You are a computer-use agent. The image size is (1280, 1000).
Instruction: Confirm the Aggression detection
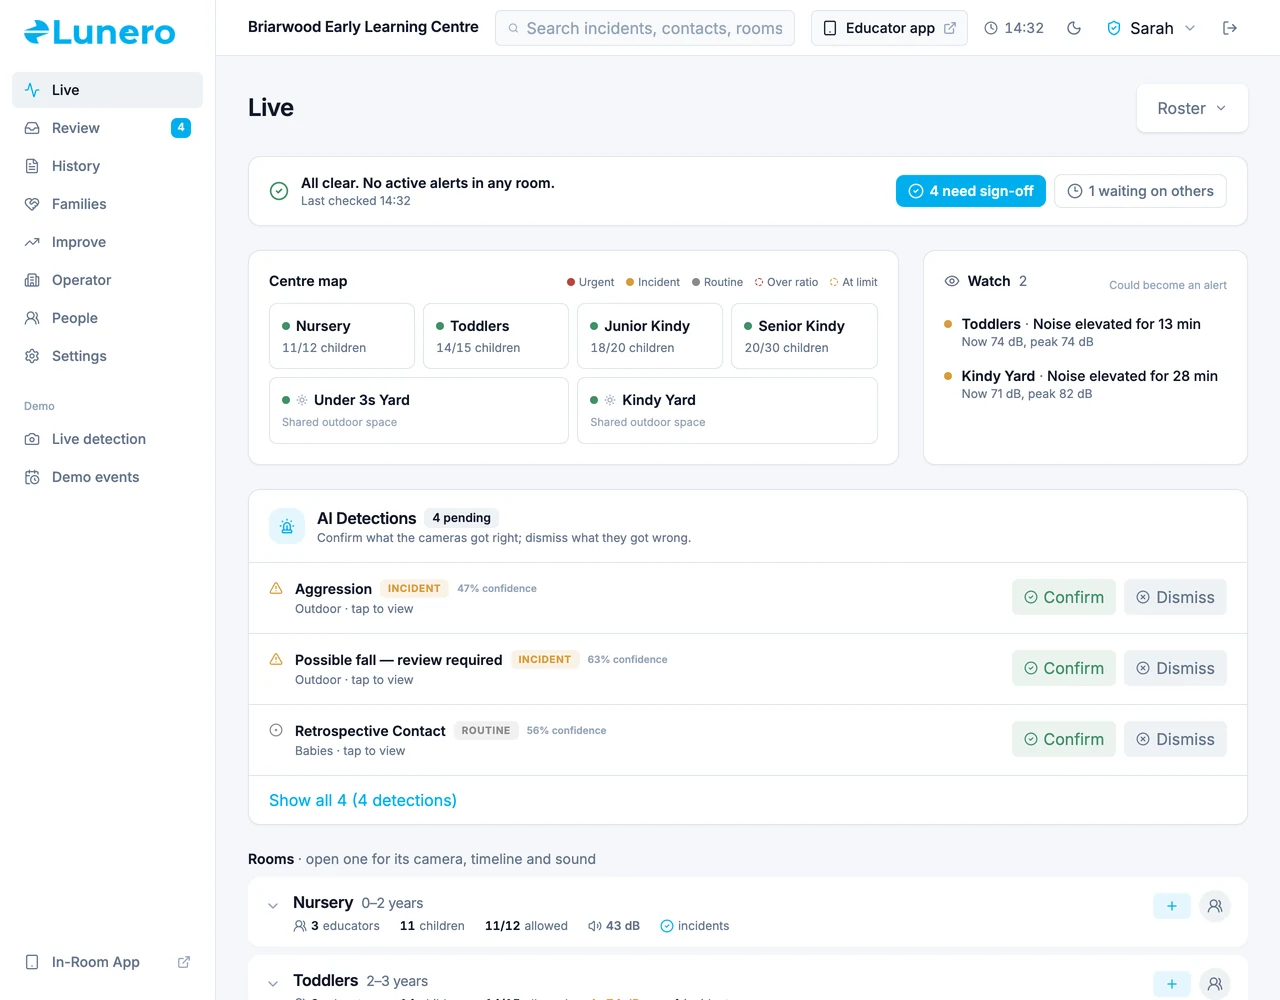pos(1064,597)
